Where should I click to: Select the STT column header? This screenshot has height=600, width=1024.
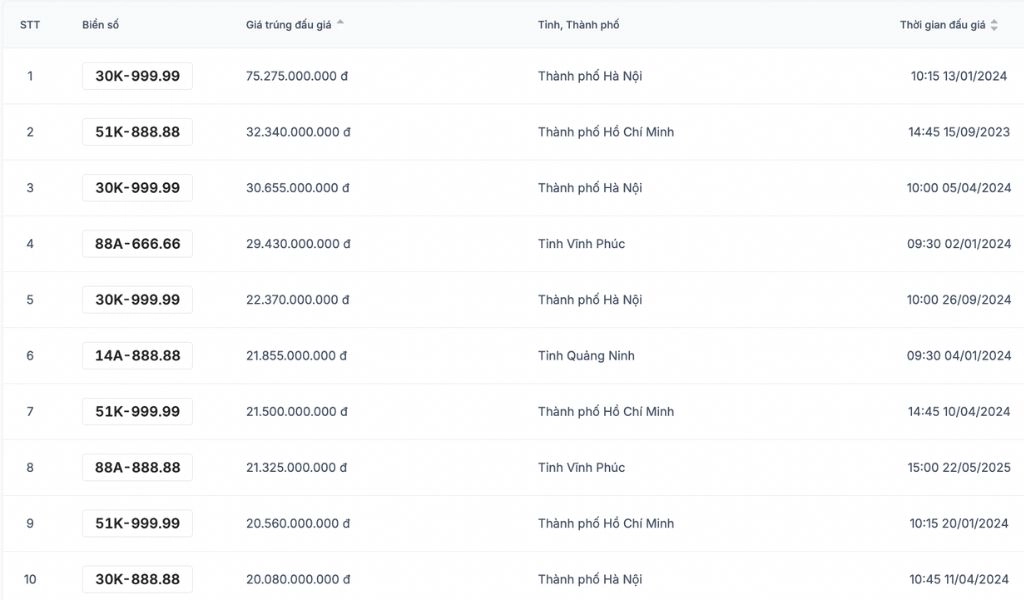point(30,25)
